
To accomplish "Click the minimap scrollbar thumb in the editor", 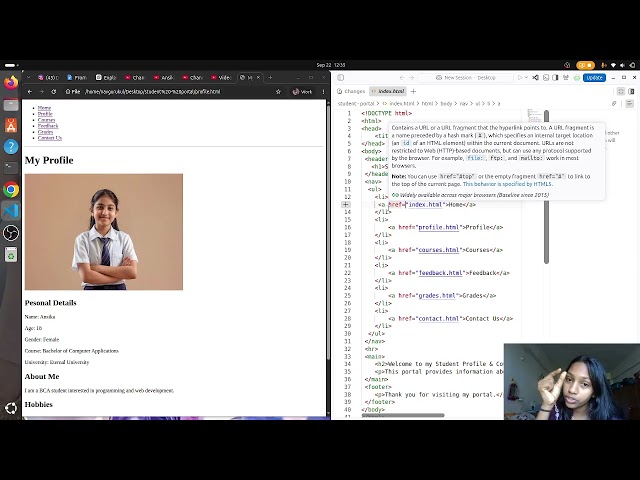I will pyautogui.click(x=546, y=187).
